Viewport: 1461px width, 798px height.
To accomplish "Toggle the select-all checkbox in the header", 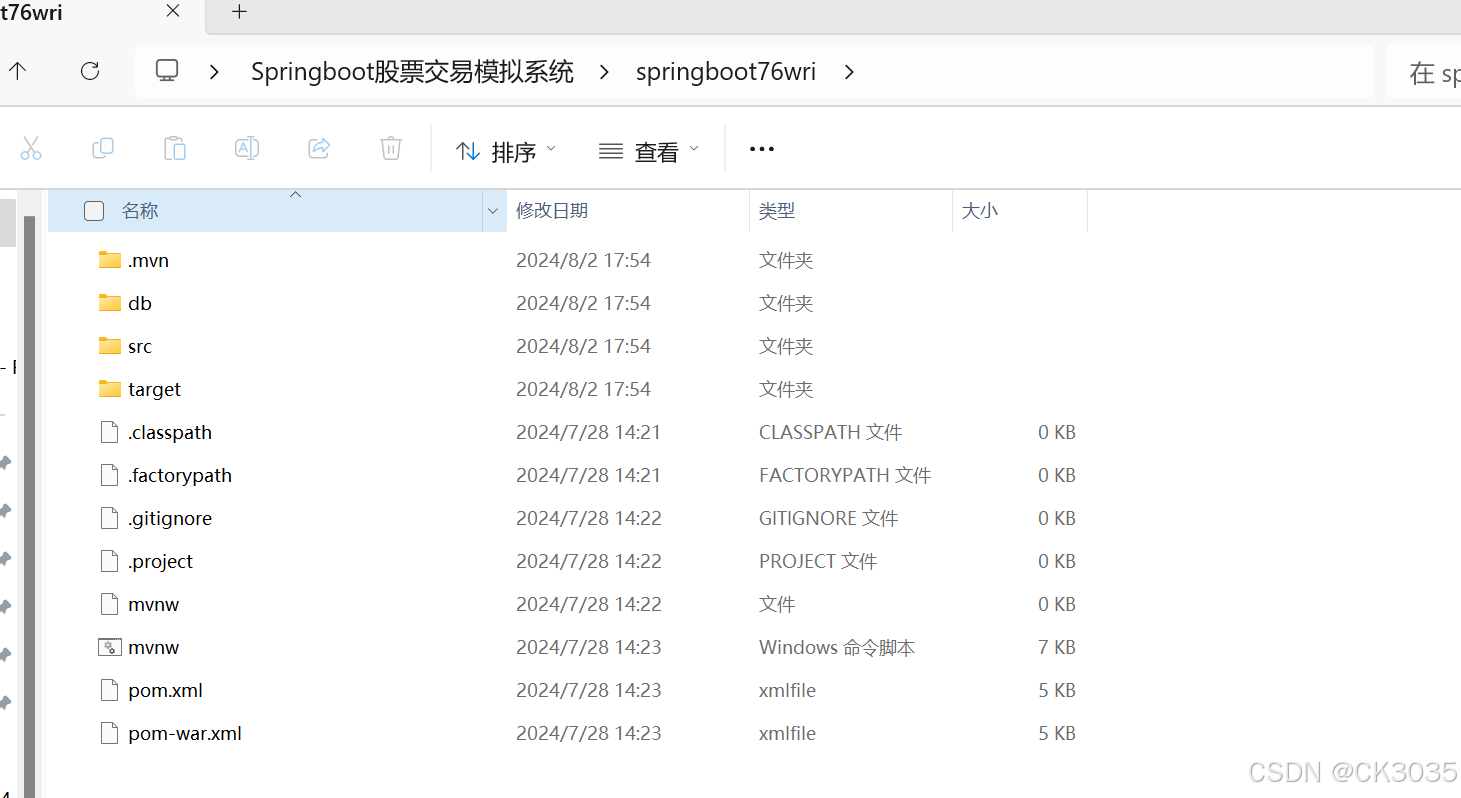I will (x=93, y=210).
